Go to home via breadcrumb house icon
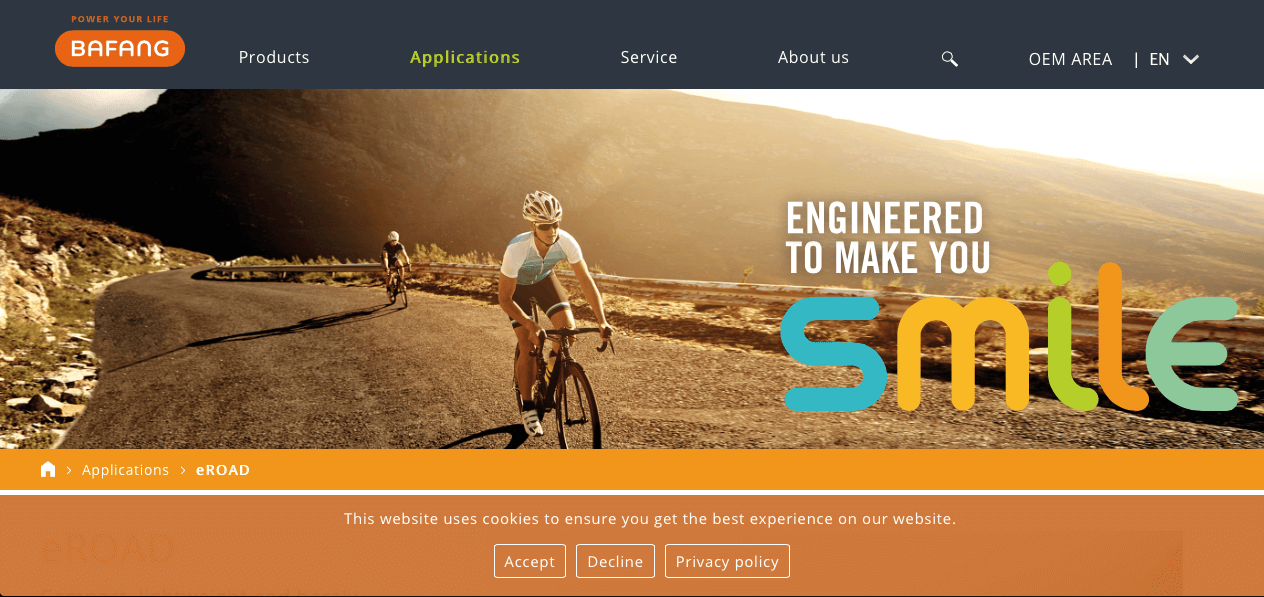The width and height of the screenshot is (1264, 597). [x=48, y=469]
